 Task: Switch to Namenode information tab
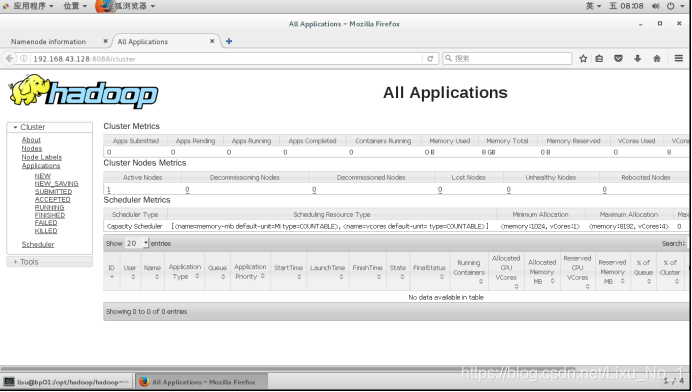pos(49,41)
